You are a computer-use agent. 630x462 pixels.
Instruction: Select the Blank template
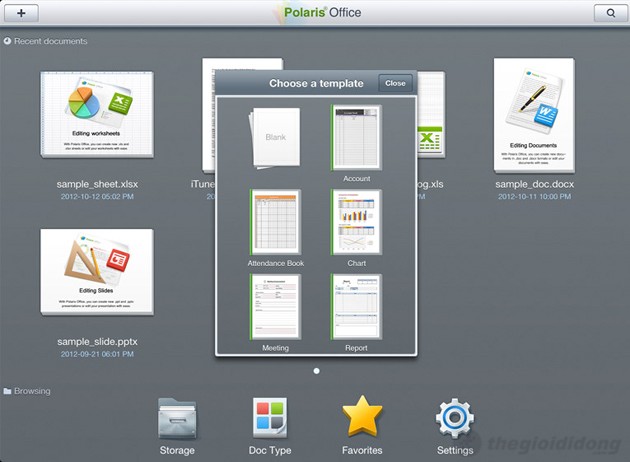[x=275, y=138]
